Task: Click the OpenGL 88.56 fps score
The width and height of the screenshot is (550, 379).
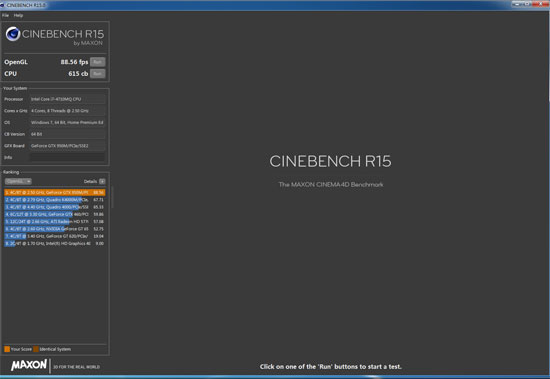Action: coord(74,62)
